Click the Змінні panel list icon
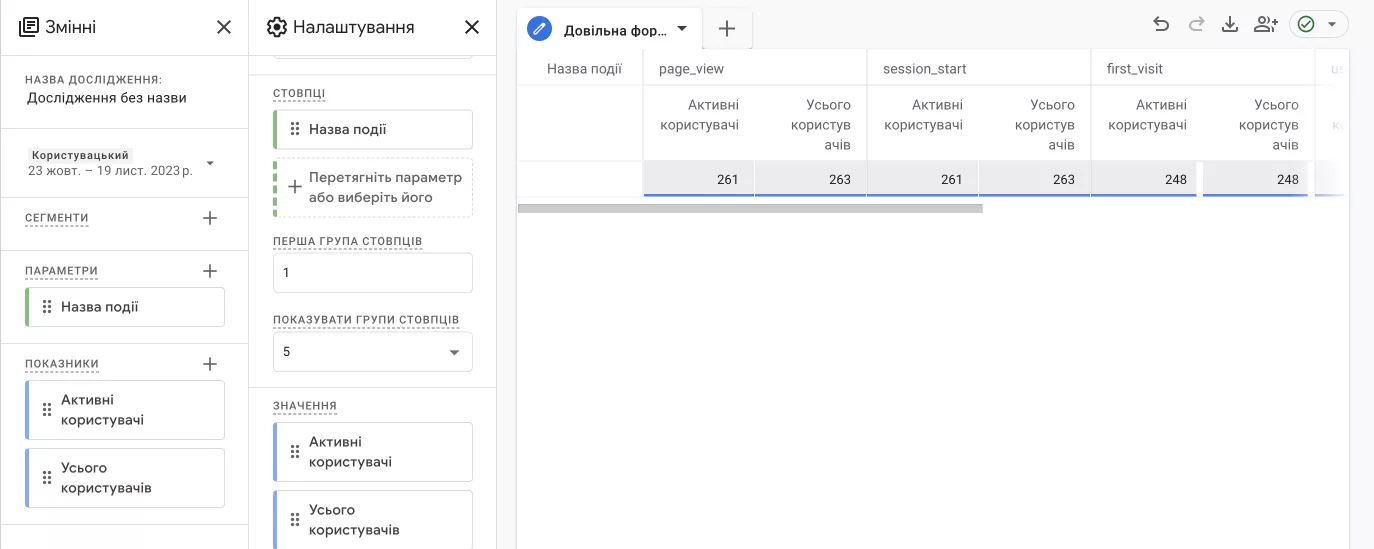Screen dimensions: 1374x549 pos(29,27)
